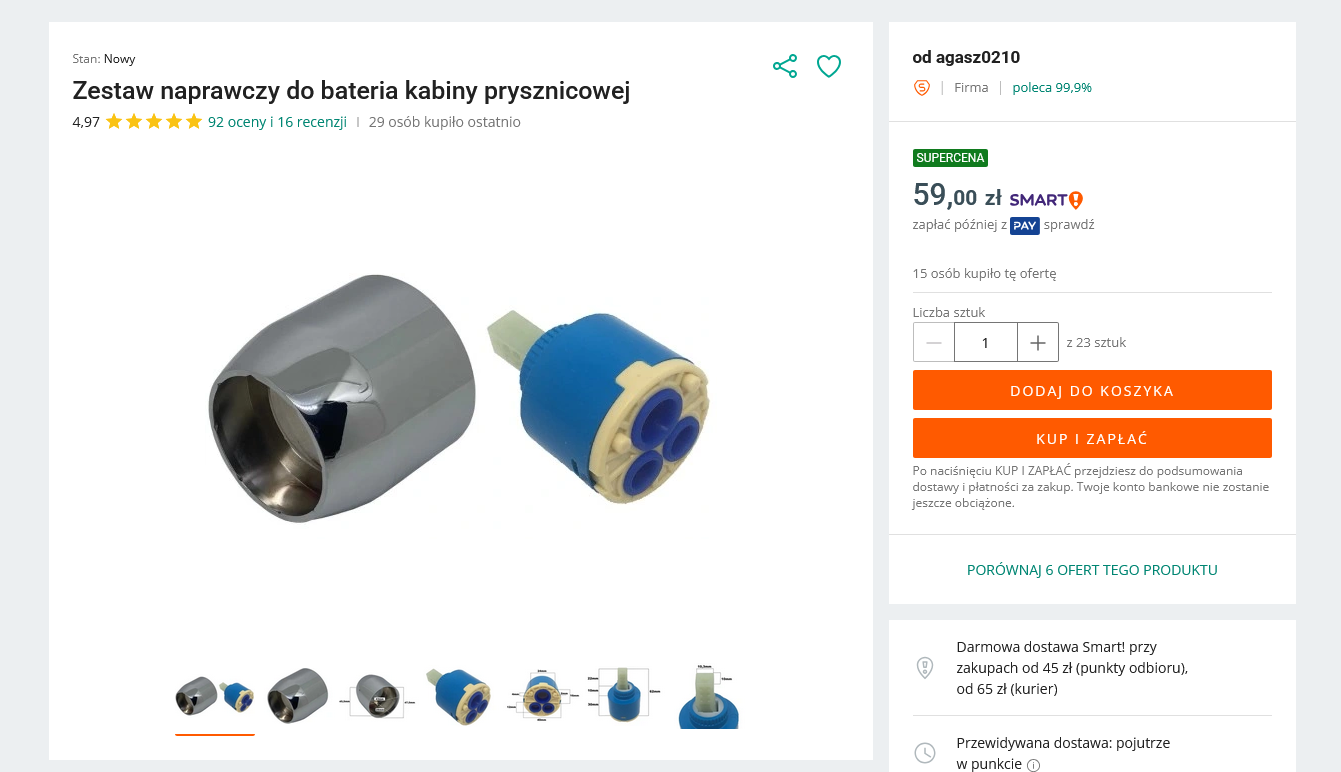This screenshot has height=772, width=1341.
Task: Click the share icon above the product image
Action: point(785,67)
